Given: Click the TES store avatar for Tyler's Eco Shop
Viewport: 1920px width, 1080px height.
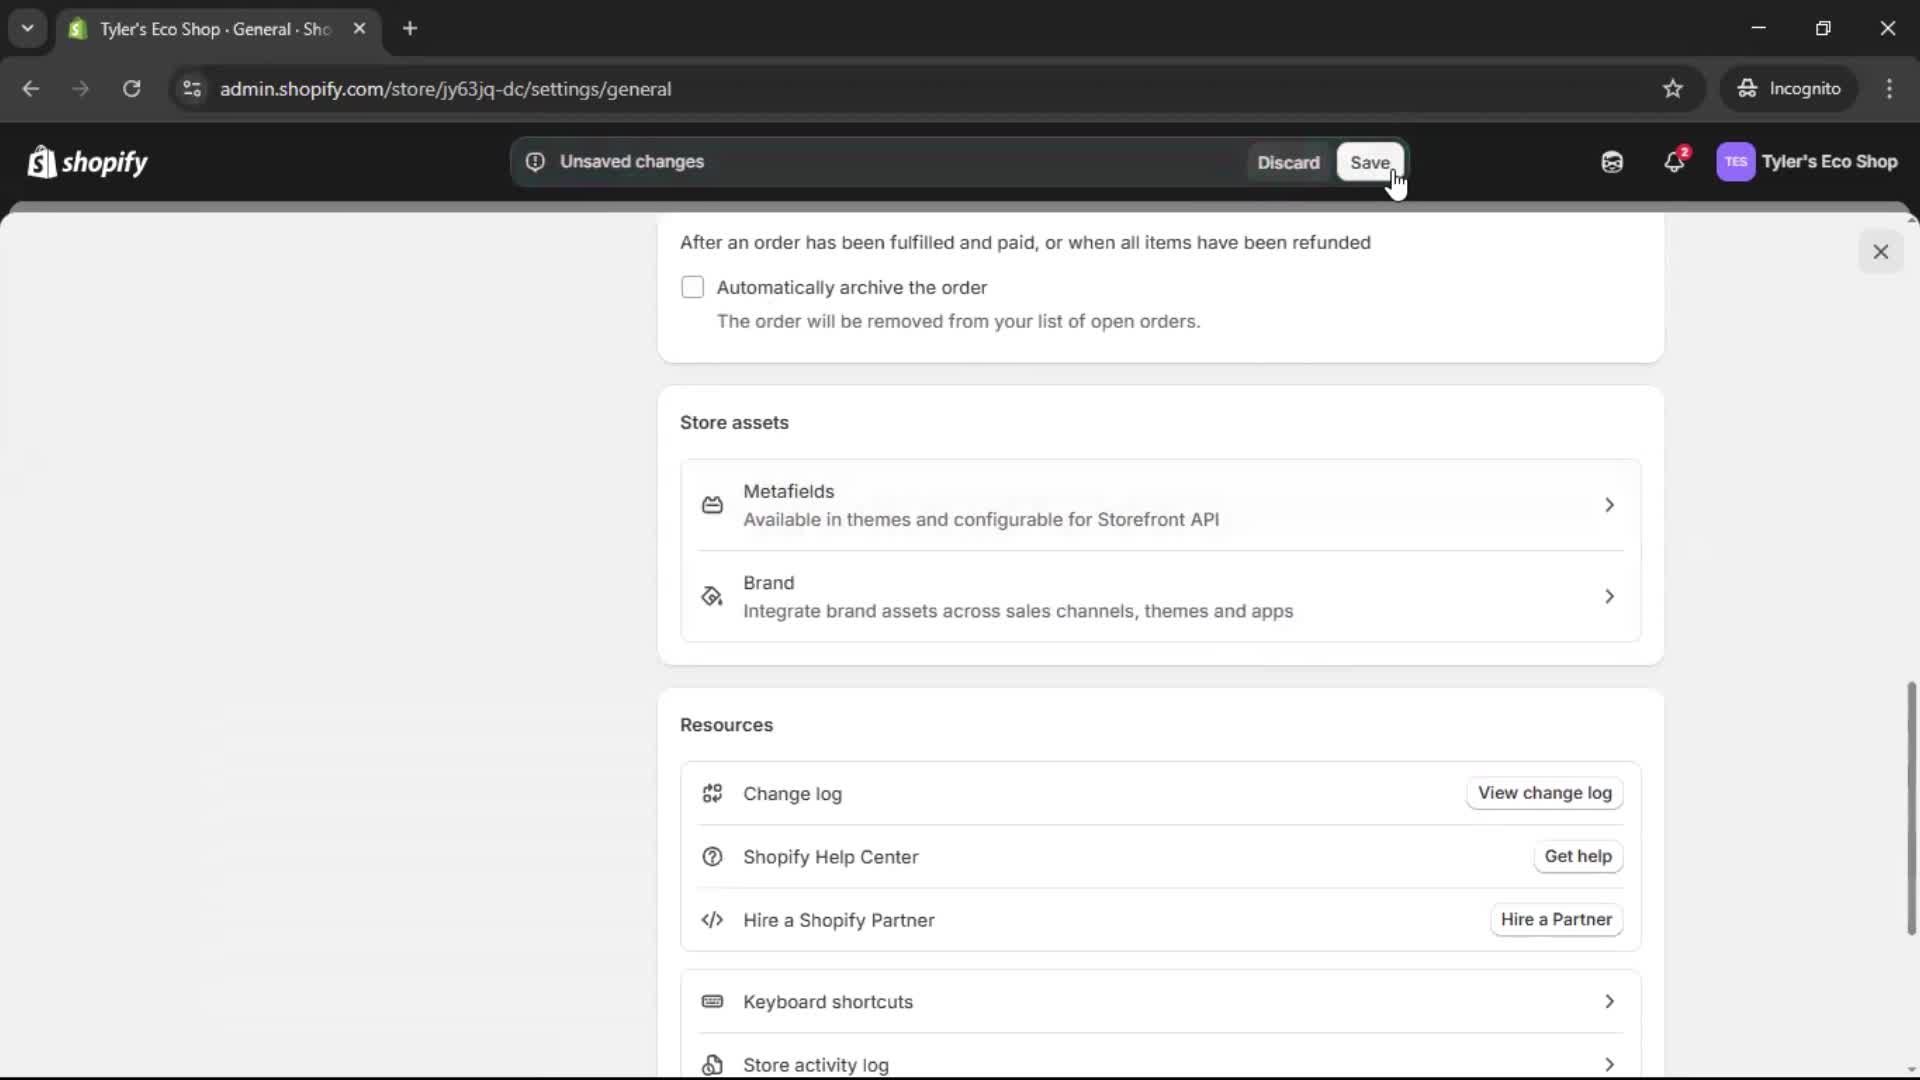Looking at the screenshot, I should 1737,162.
